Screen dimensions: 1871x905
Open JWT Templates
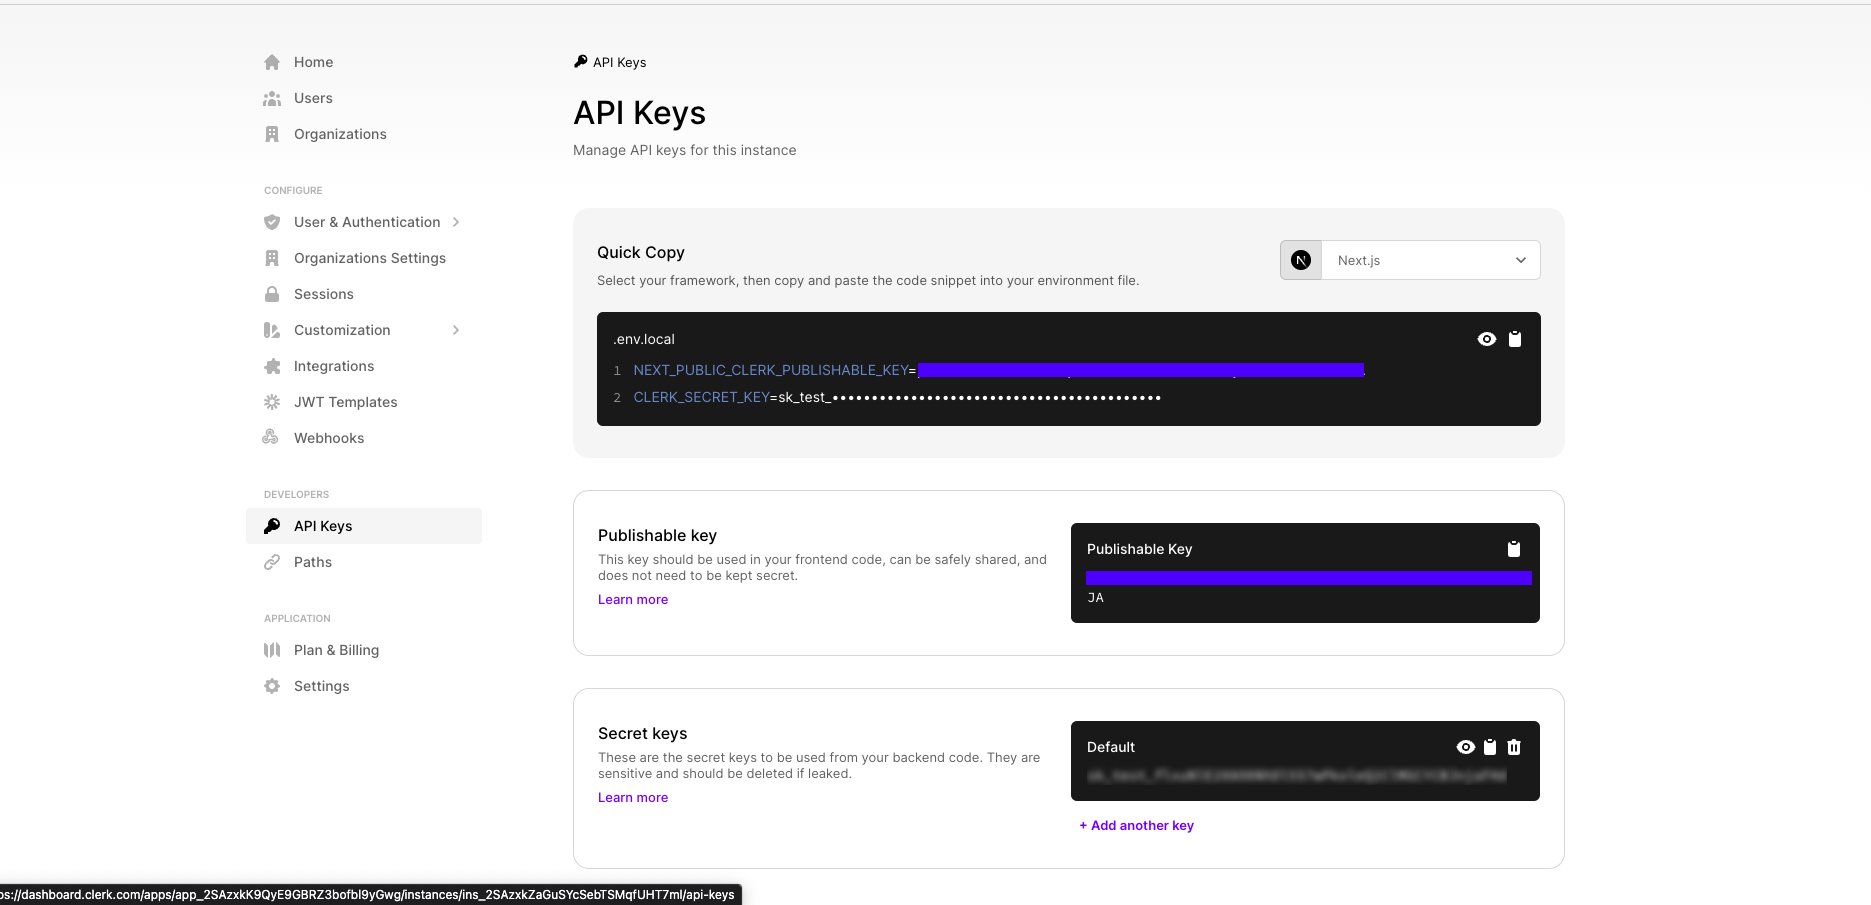pyautogui.click(x=346, y=402)
